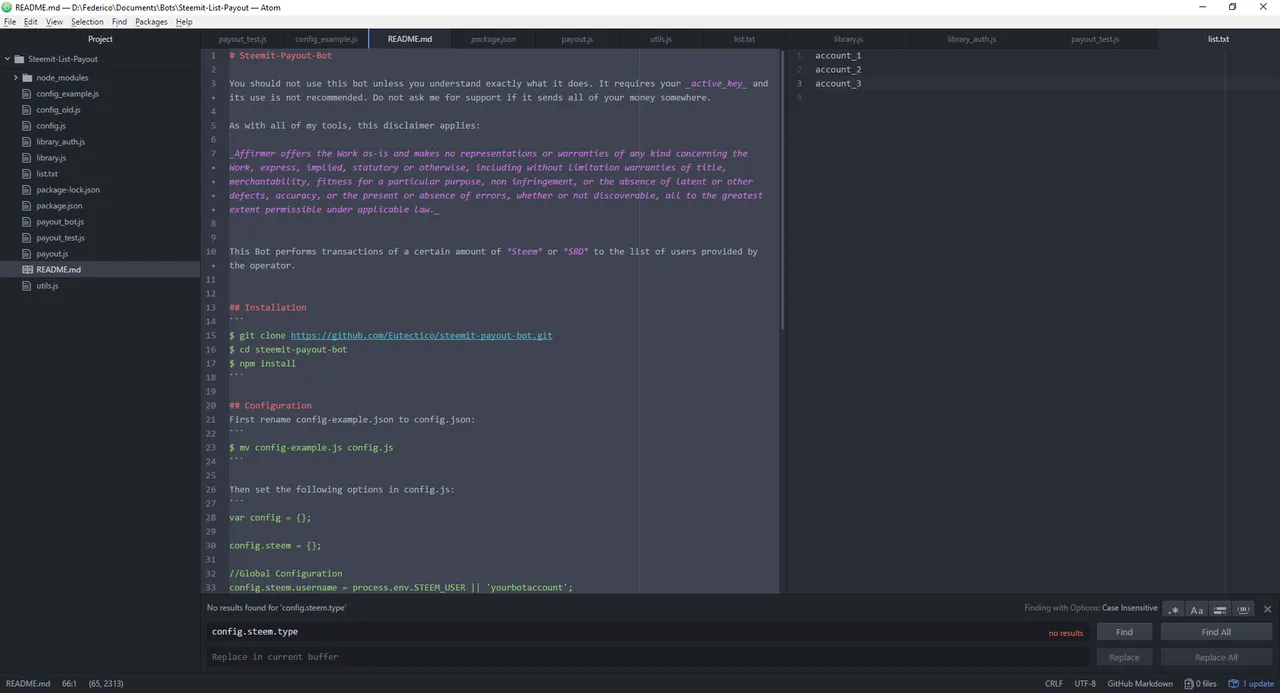This screenshot has width=1280, height=693.
Task: Open the package.json file in tree
Action: pyautogui.click(x=59, y=206)
